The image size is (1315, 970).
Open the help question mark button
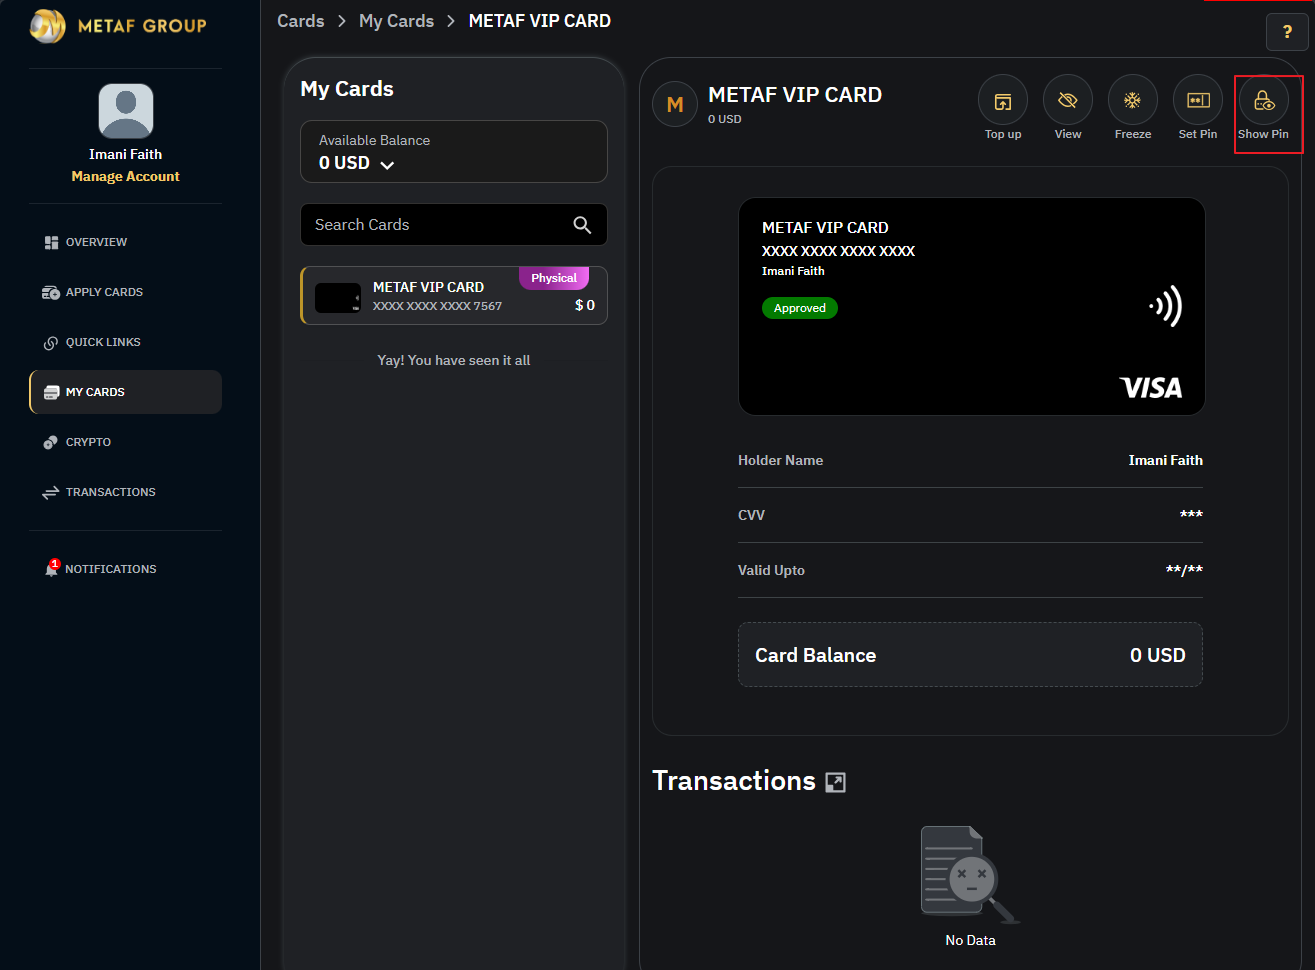click(1287, 32)
